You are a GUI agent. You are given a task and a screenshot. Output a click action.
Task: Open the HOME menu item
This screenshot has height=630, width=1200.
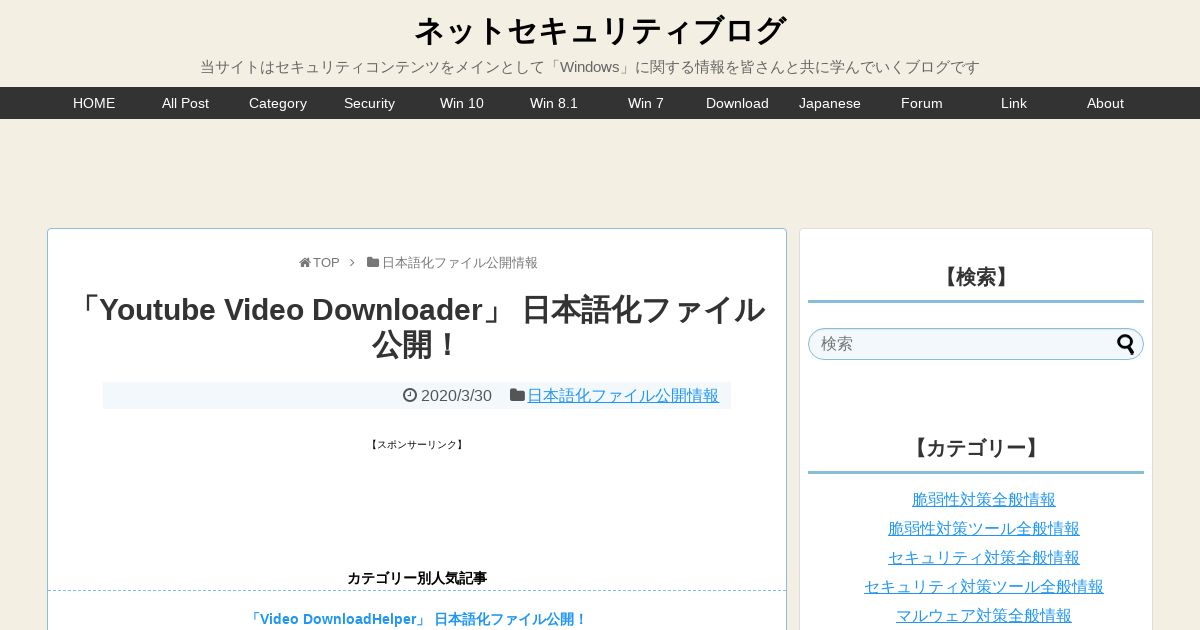click(x=94, y=103)
